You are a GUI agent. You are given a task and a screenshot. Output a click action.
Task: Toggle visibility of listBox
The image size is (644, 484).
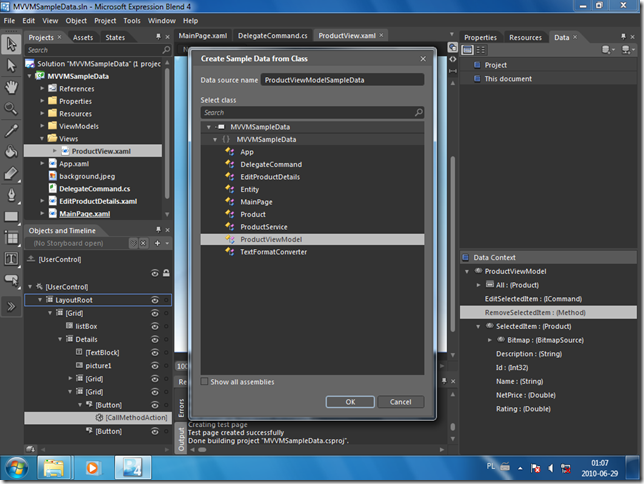click(x=155, y=326)
